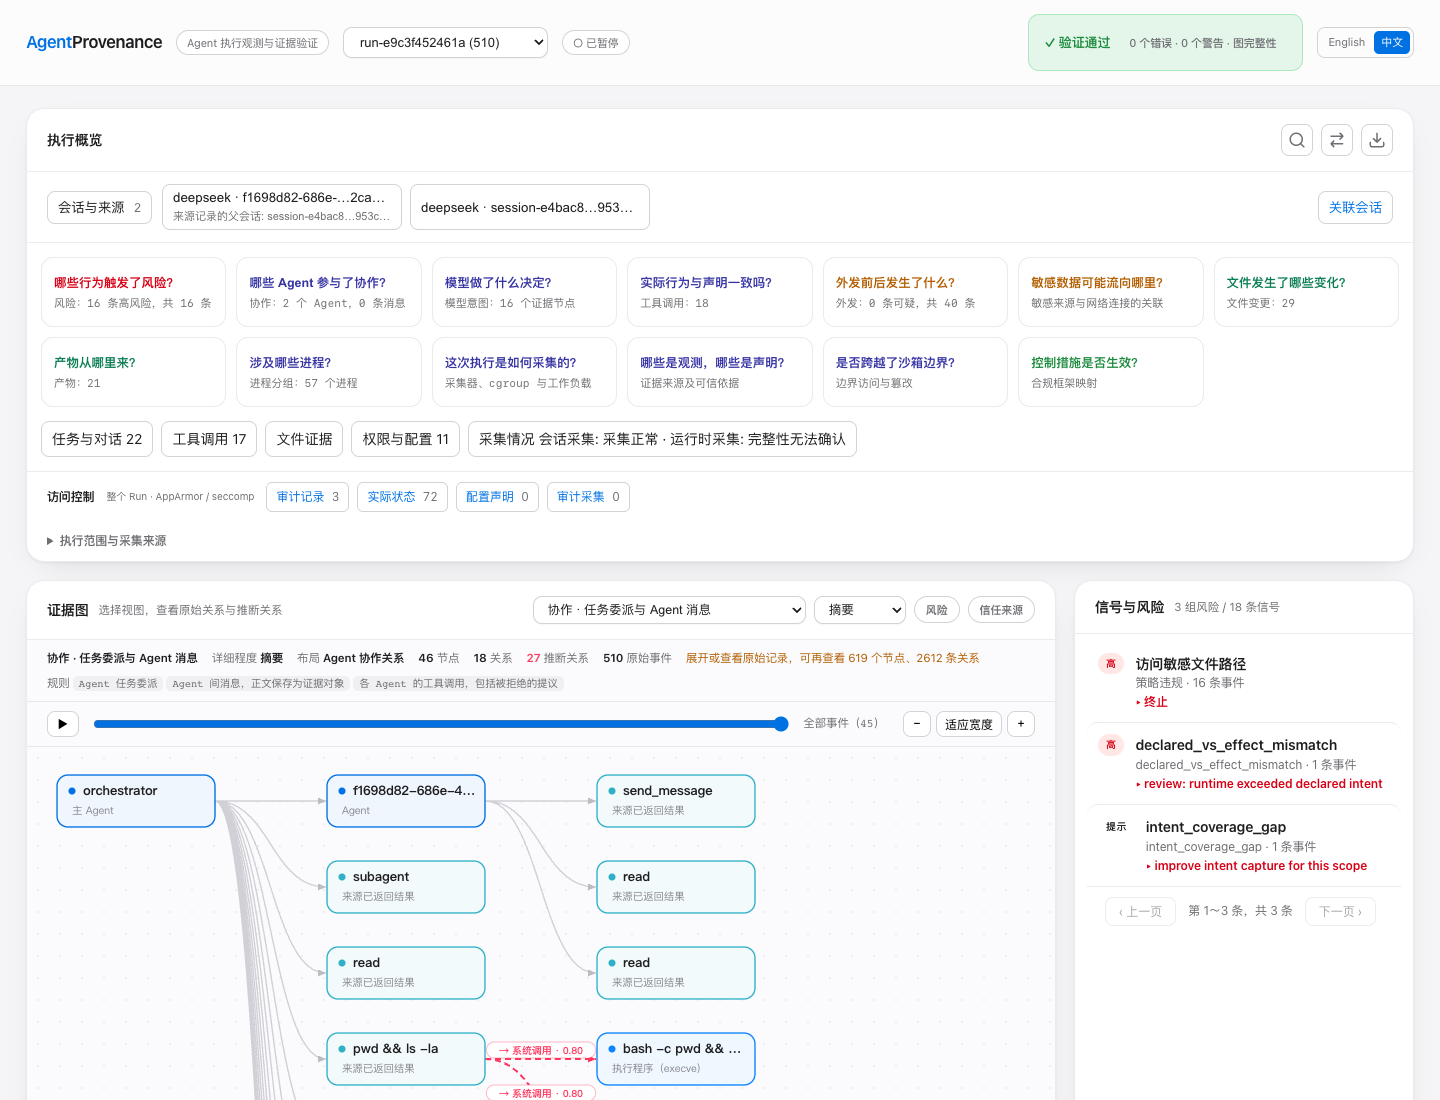Open the 外发前后发生了什么? card

click(915, 292)
